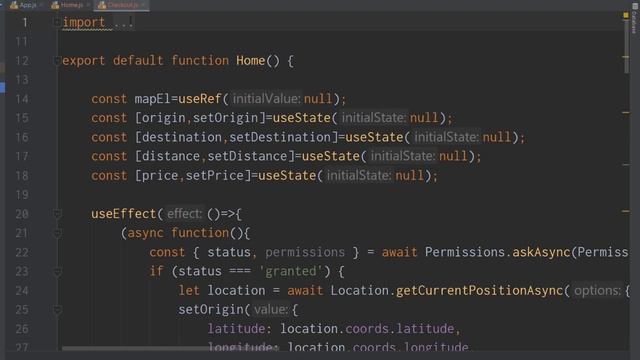Collapse the if block at line 23
640x360 pixels.
(57, 271)
